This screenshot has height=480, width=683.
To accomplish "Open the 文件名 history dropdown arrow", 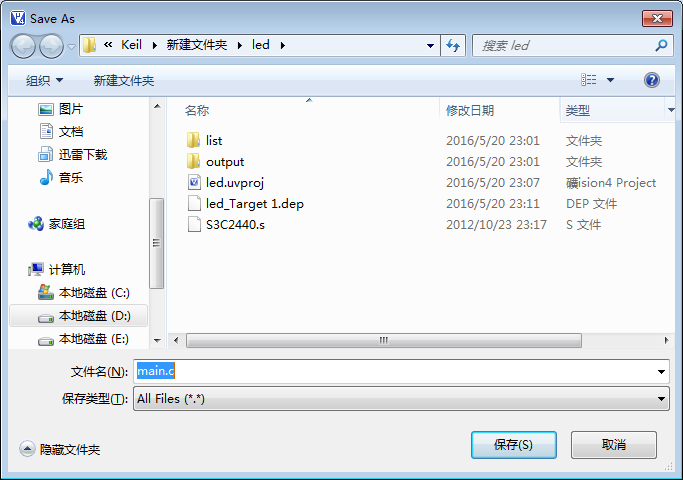I will [661, 372].
